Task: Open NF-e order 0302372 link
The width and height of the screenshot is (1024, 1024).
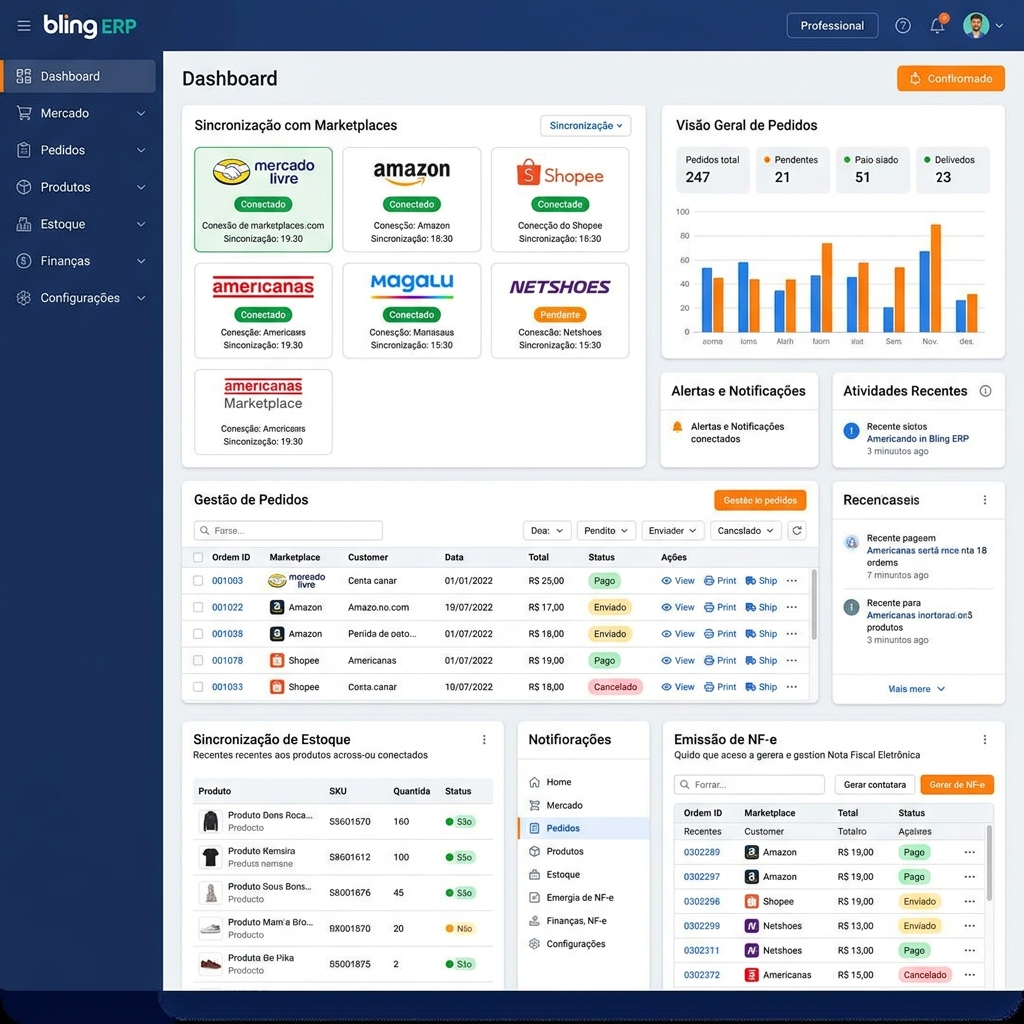Action: [701, 975]
